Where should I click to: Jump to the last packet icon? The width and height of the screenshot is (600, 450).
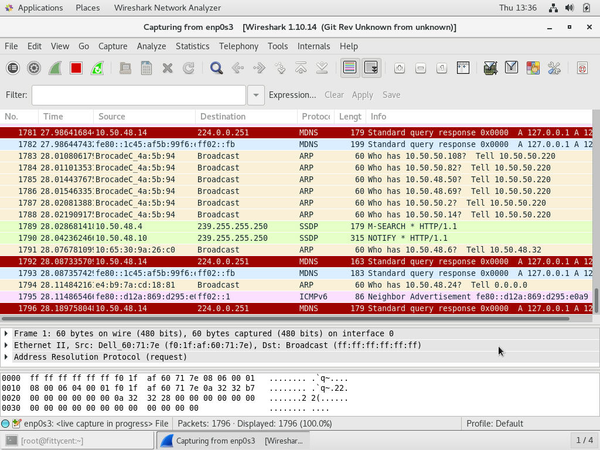(x=322, y=68)
